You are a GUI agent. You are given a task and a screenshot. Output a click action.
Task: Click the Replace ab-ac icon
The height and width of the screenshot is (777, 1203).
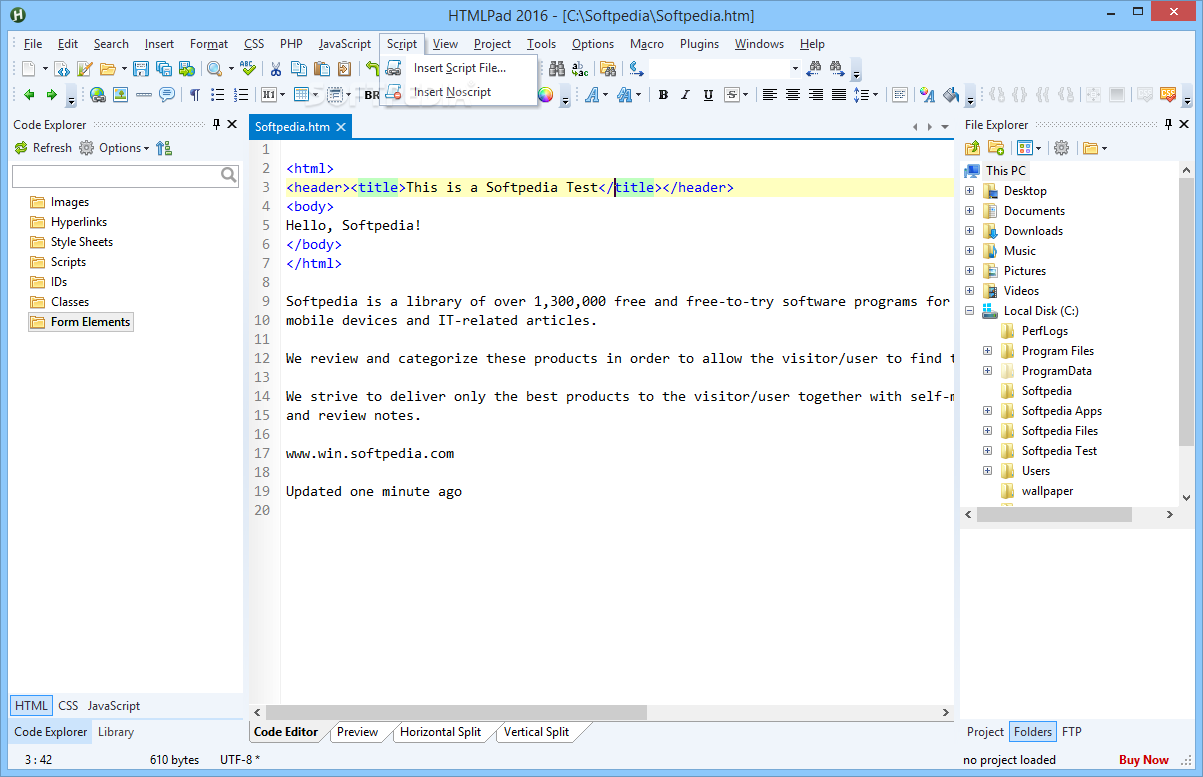580,69
